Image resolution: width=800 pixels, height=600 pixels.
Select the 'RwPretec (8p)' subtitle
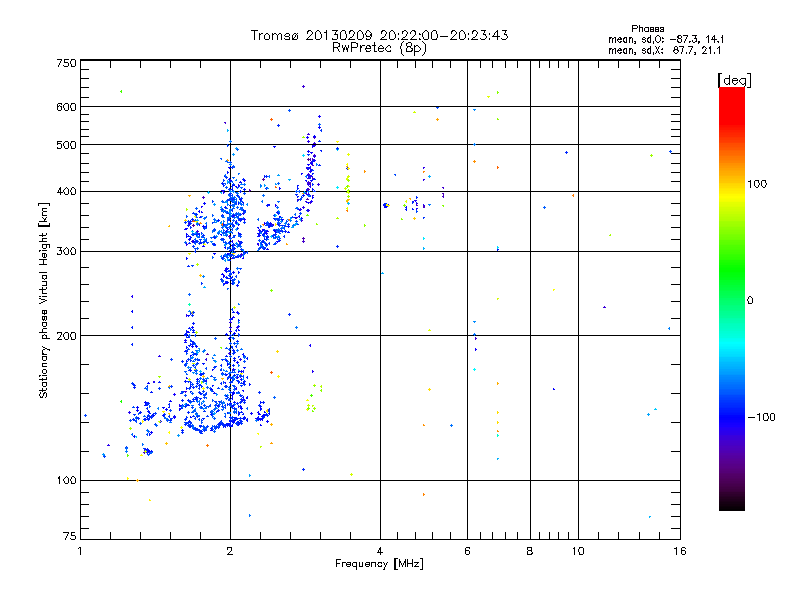pyautogui.click(x=379, y=48)
